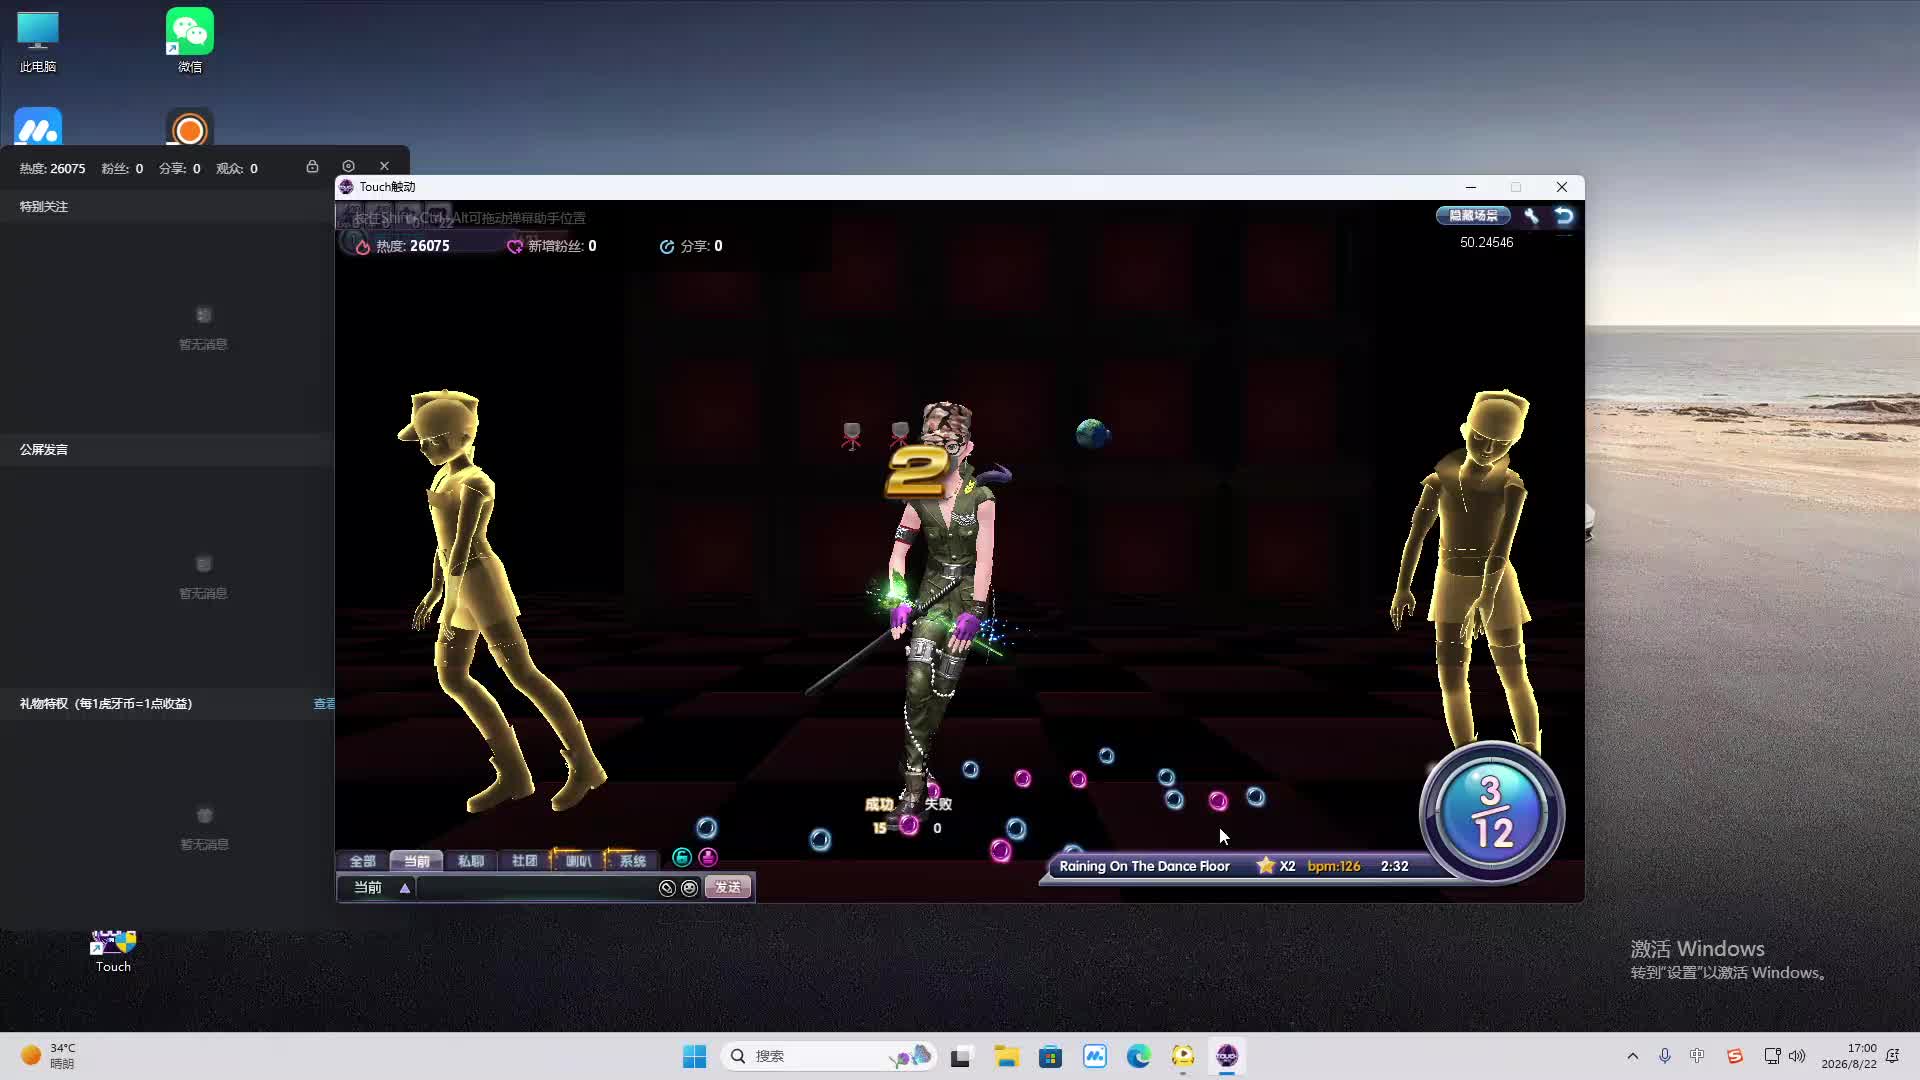Switch to the 社团 chat tab

524,861
